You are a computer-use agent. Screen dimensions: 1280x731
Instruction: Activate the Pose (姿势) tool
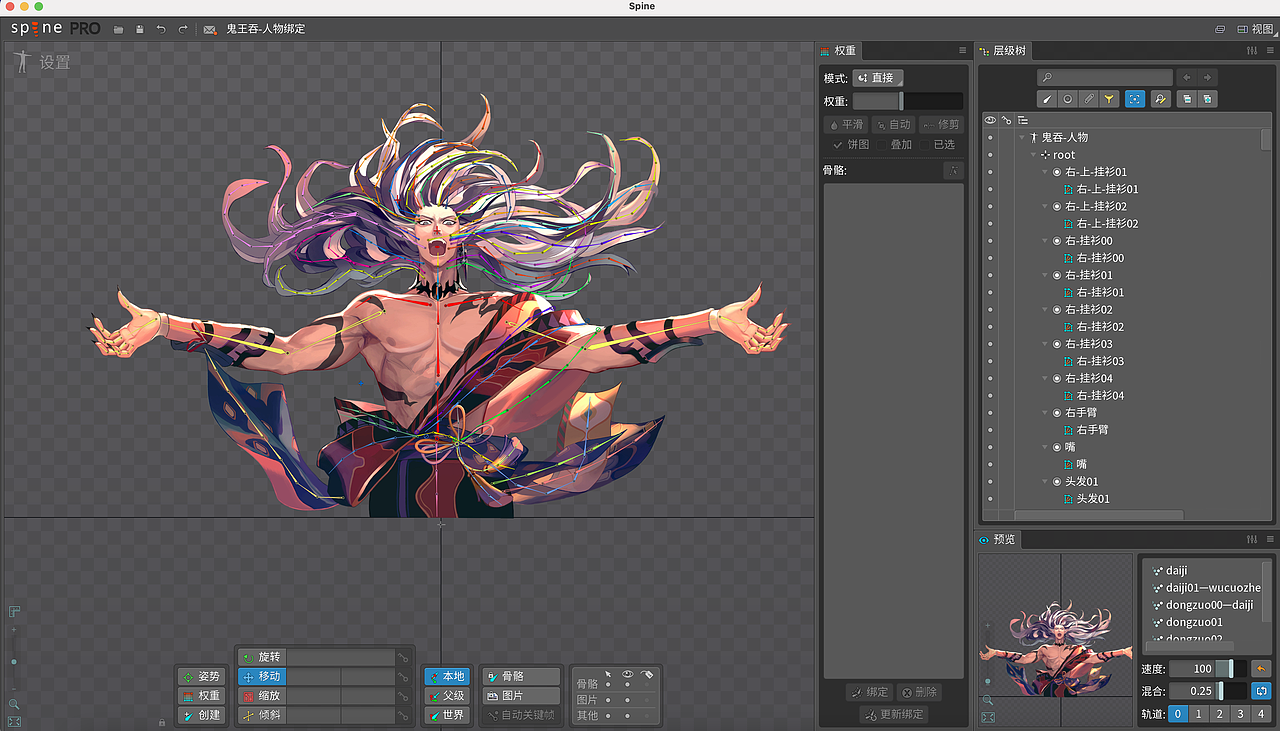tap(201, 677)
